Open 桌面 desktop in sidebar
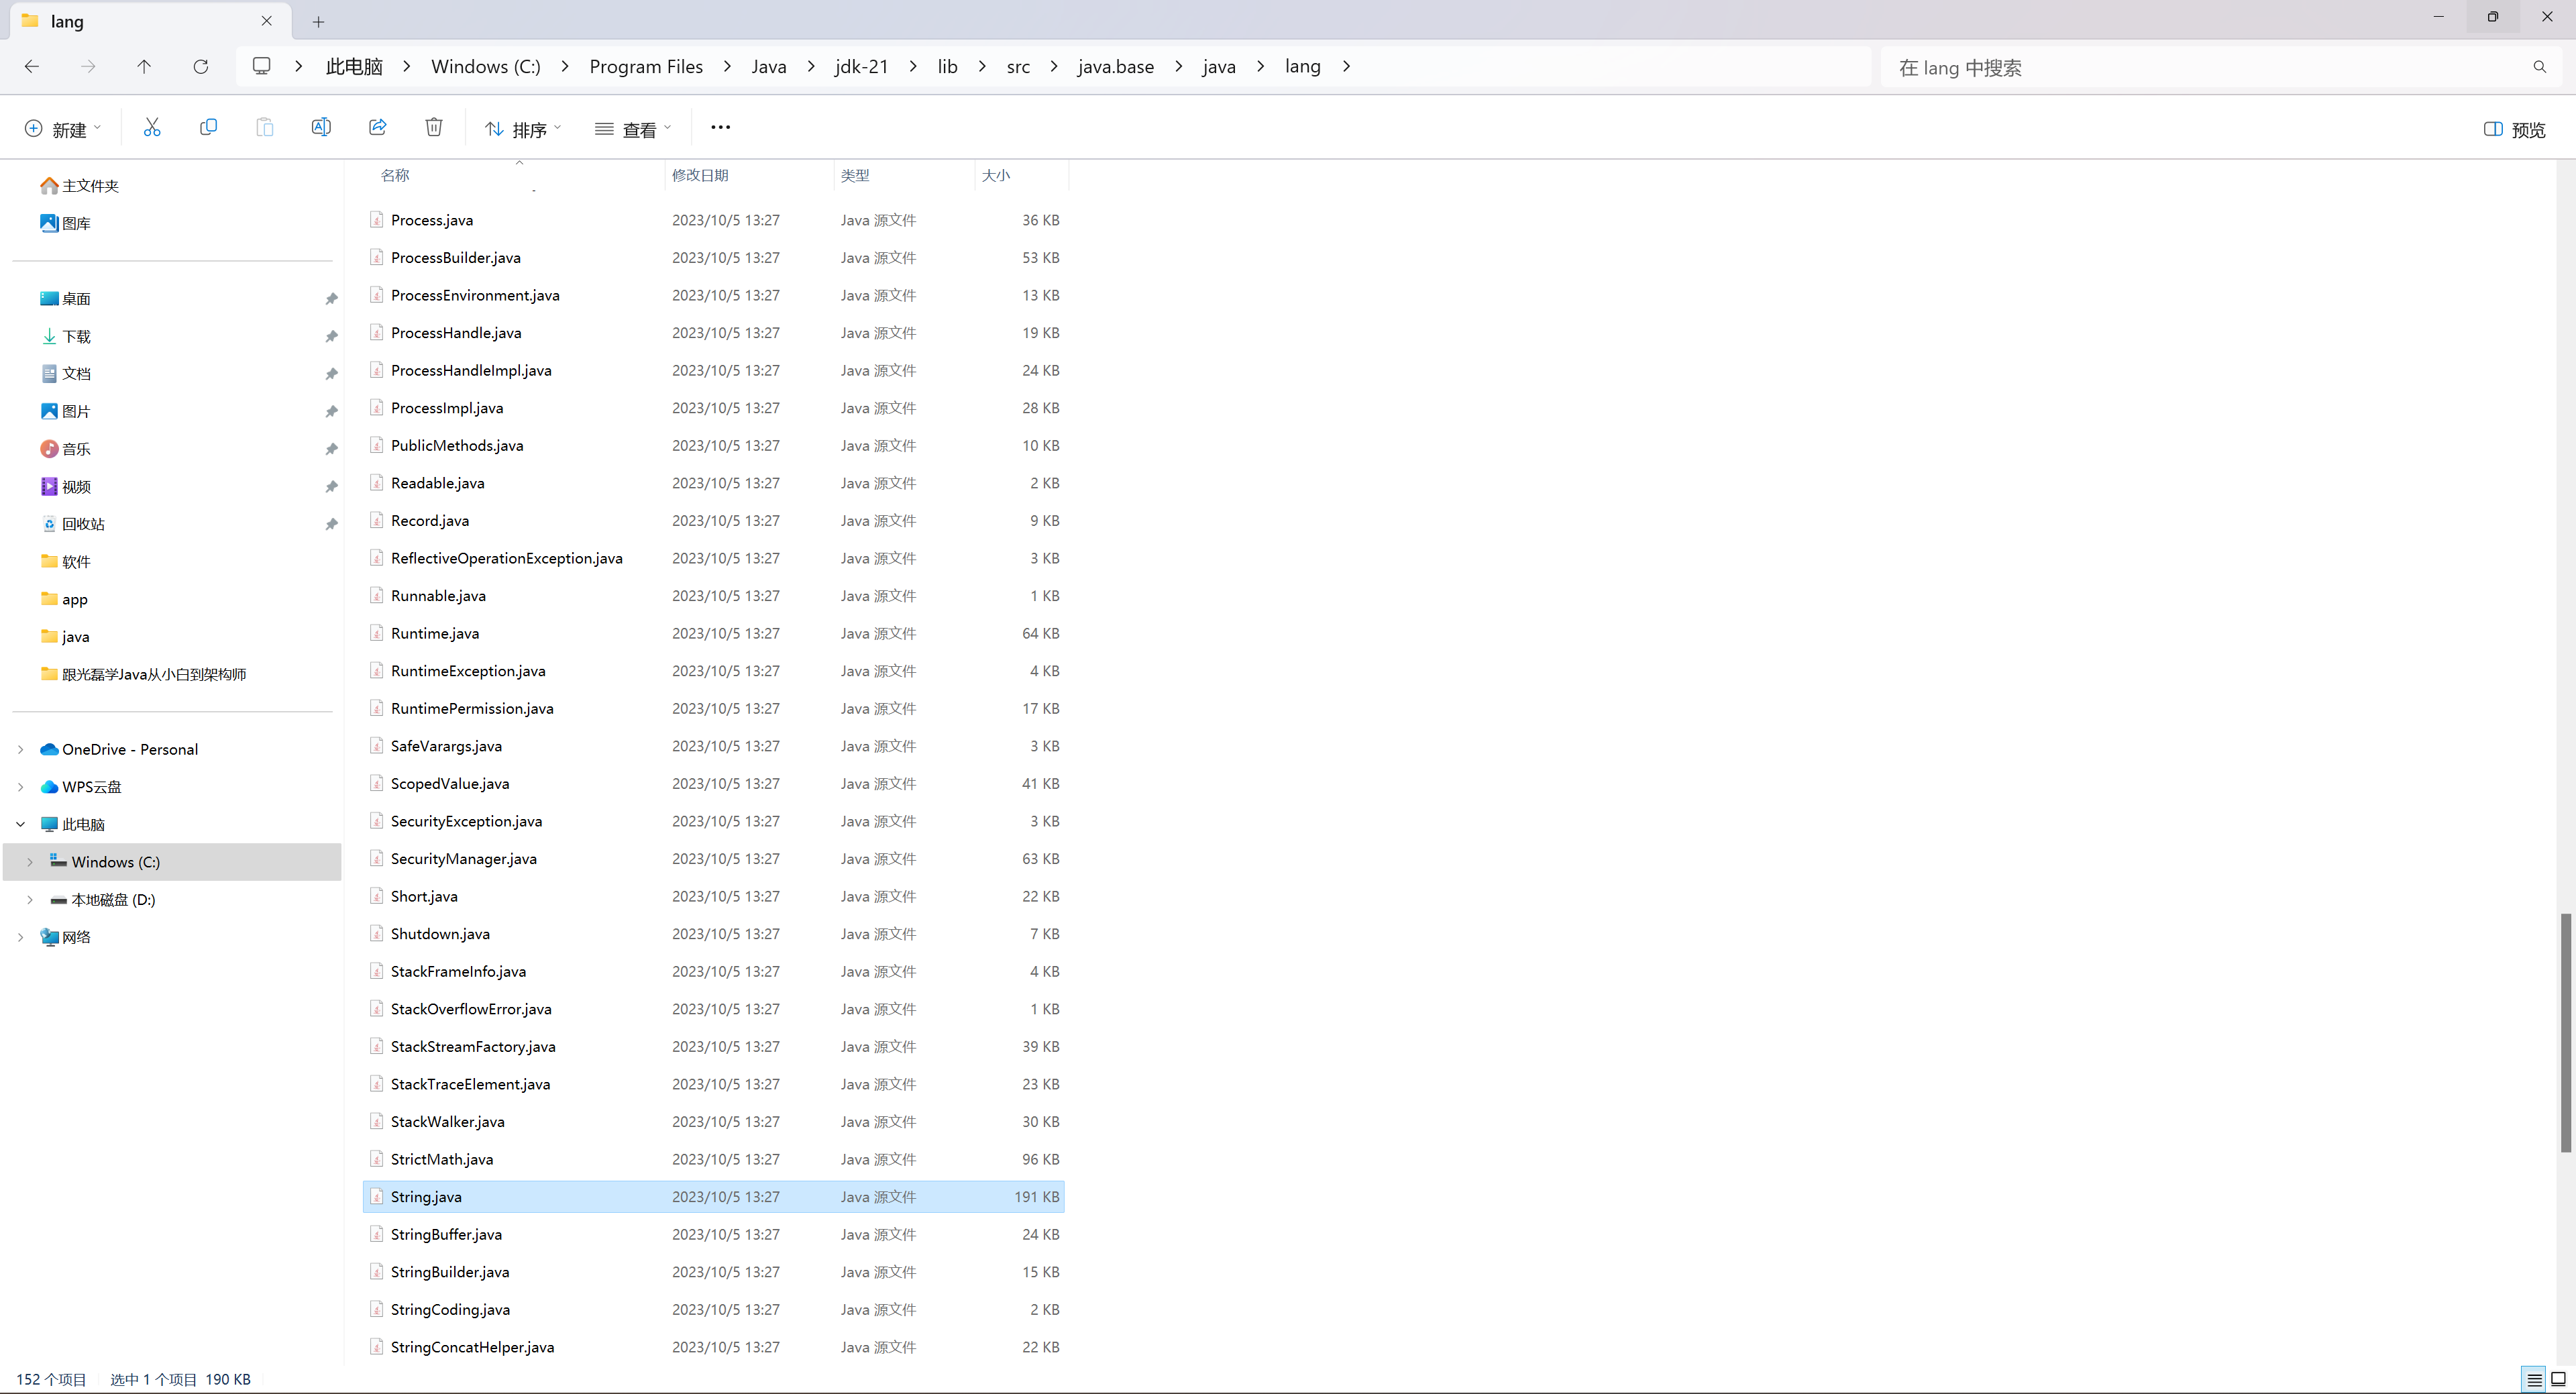This screenshot has width=2576, height=1394. 66,299
